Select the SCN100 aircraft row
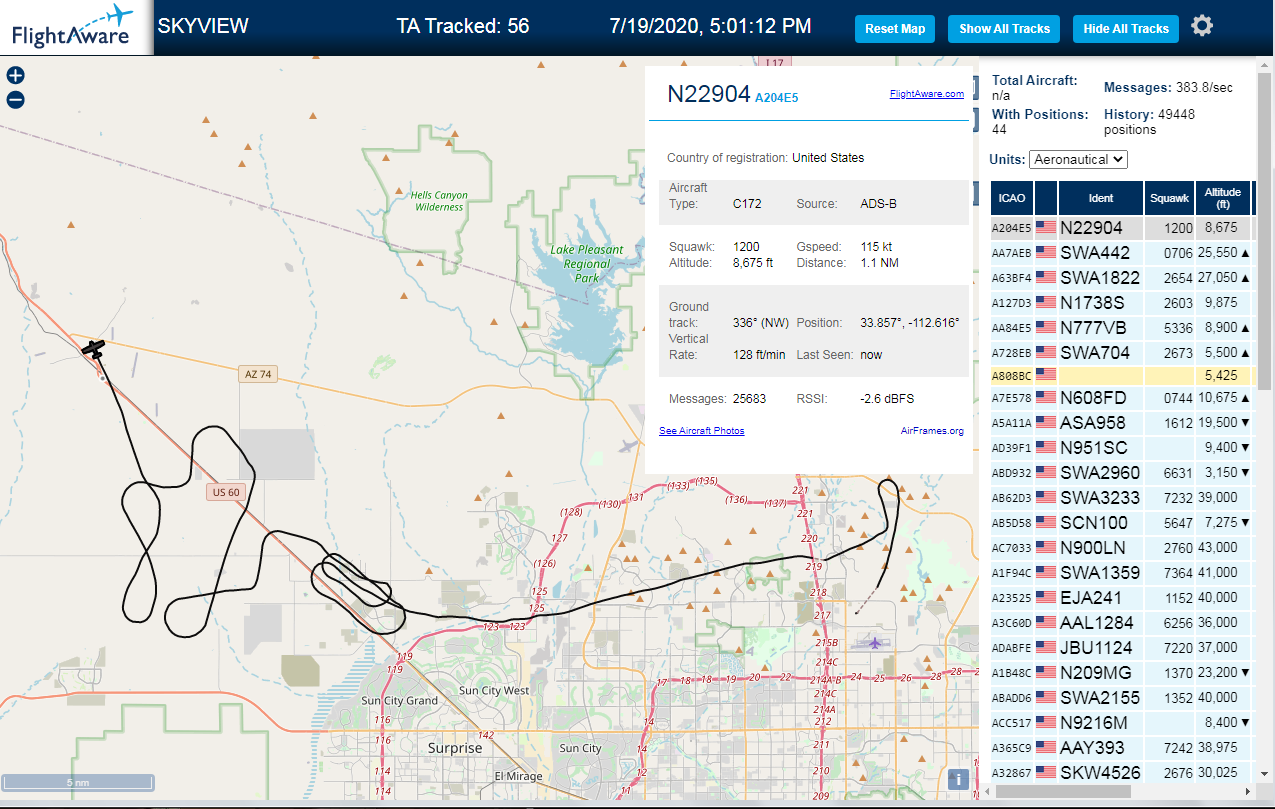The image size is (1275, 809). 1122,522
